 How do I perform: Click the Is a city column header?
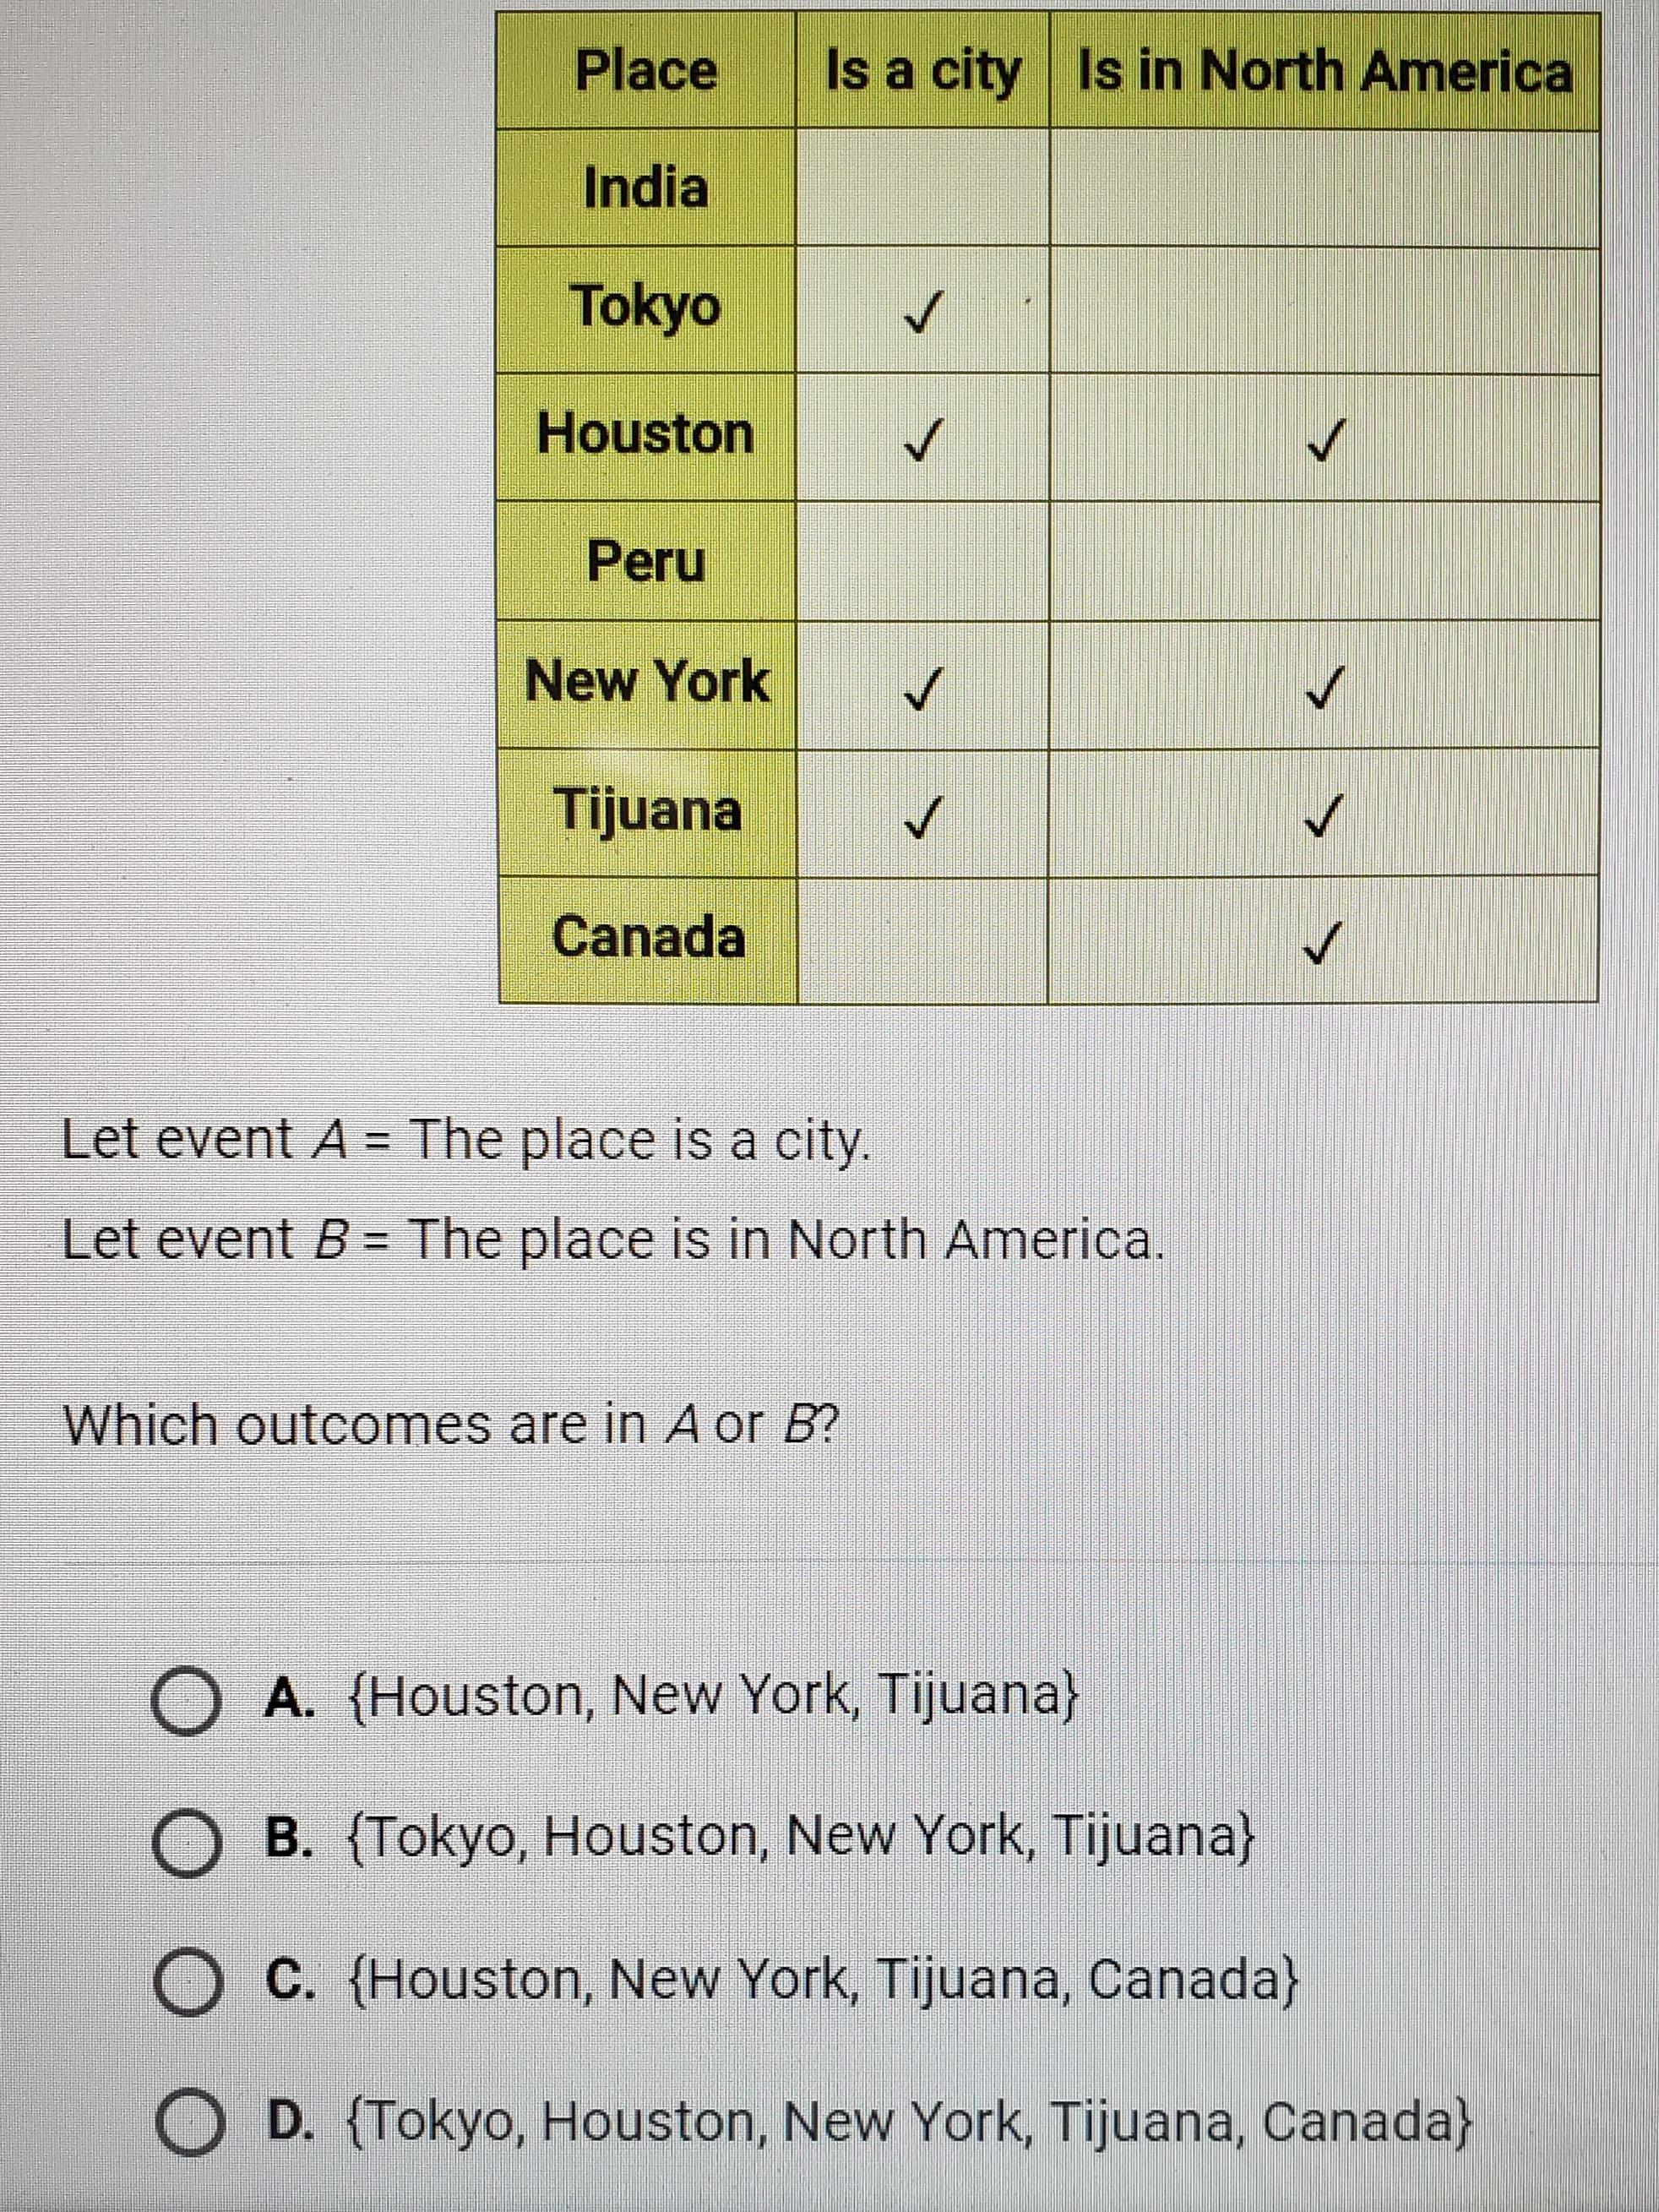click(922, 72)
